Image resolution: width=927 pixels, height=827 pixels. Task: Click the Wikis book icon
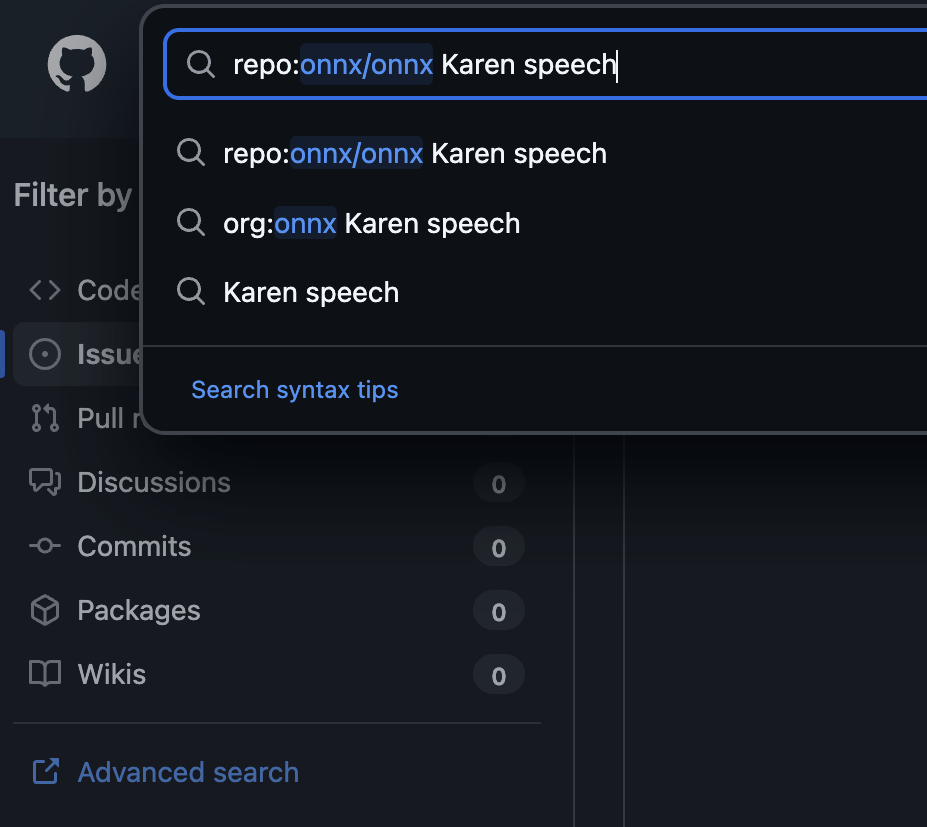coord(45,674)
